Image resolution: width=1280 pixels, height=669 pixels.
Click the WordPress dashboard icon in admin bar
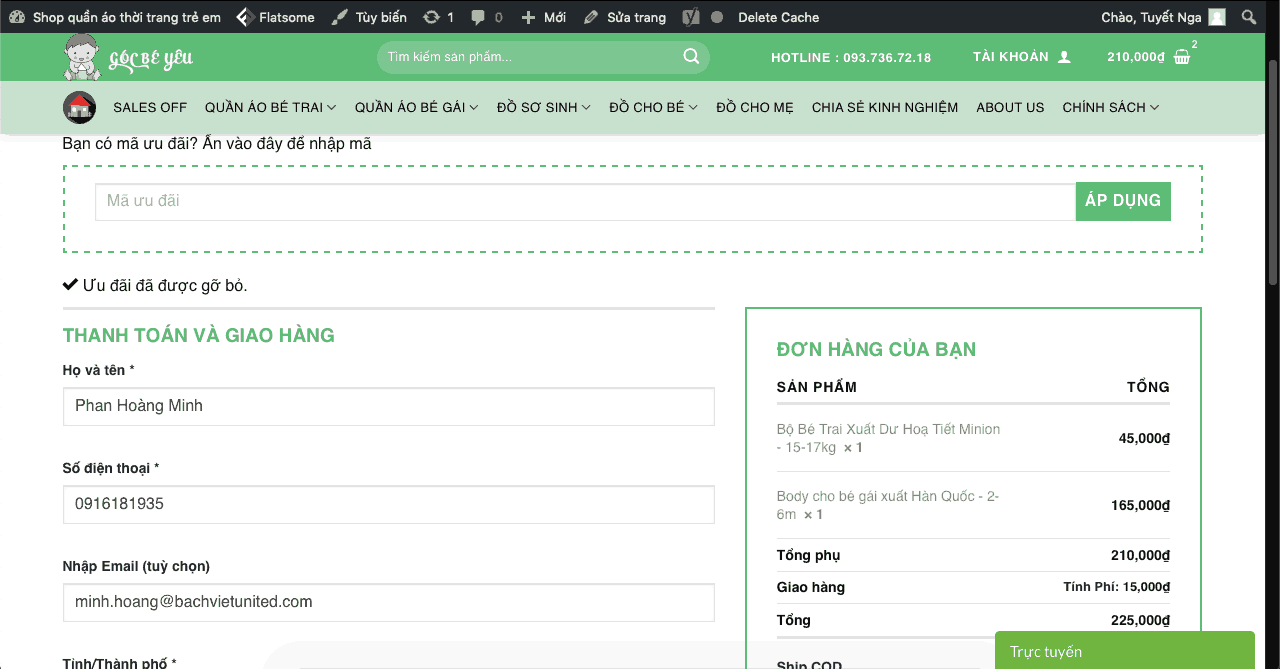(17, 17)
